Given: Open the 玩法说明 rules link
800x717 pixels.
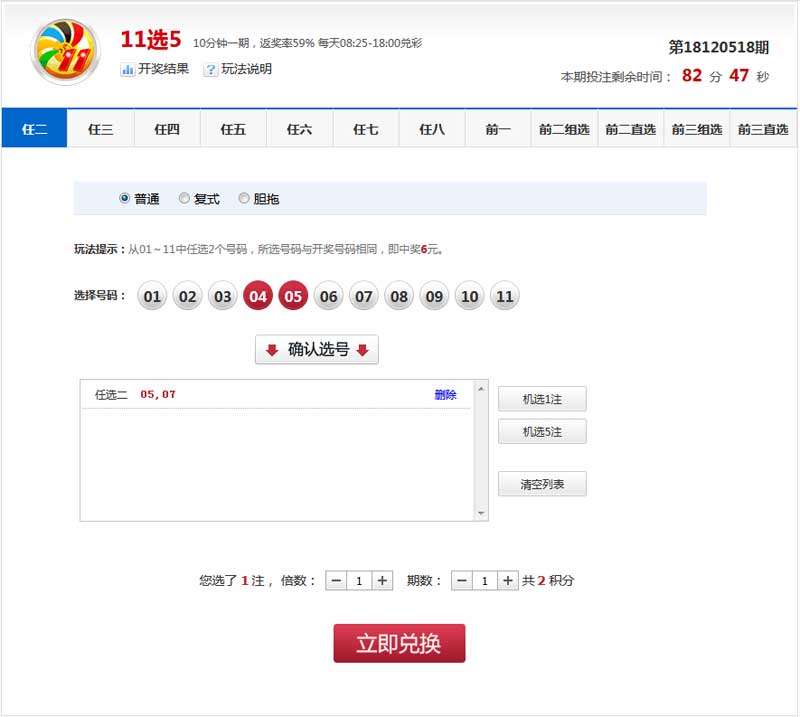Looking at the screenshot, I should (246, 69).
